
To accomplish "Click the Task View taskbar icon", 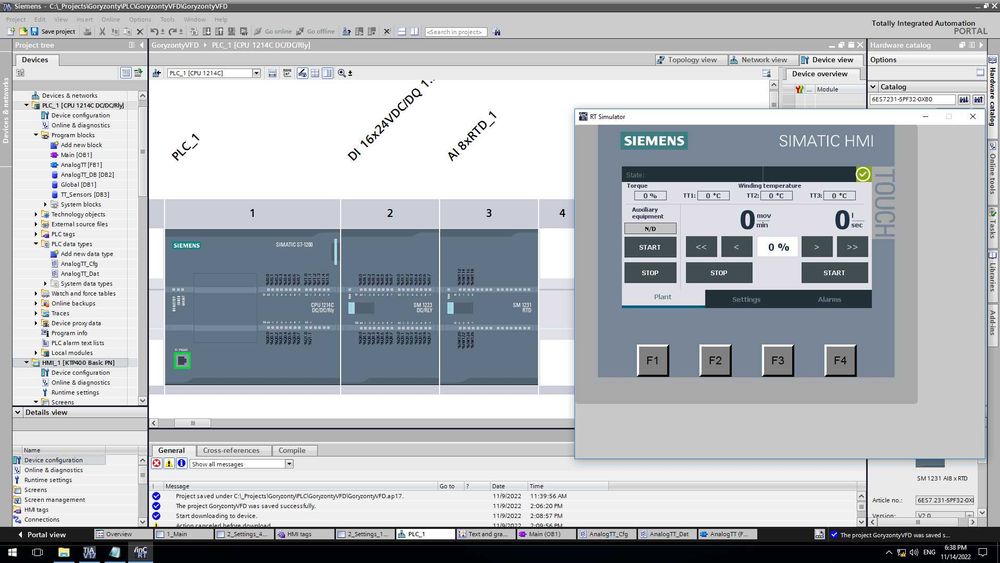I will (x=38, y=552).
